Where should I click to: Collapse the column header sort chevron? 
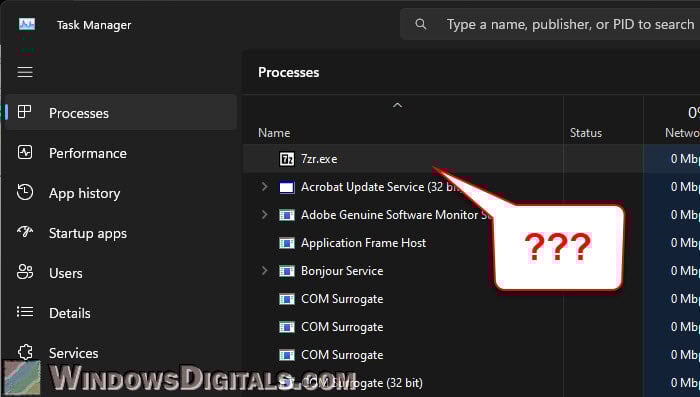397,105
